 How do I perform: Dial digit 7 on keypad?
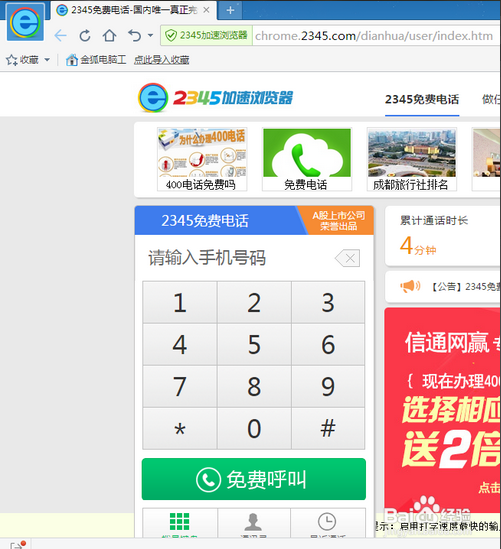point(180,387)
